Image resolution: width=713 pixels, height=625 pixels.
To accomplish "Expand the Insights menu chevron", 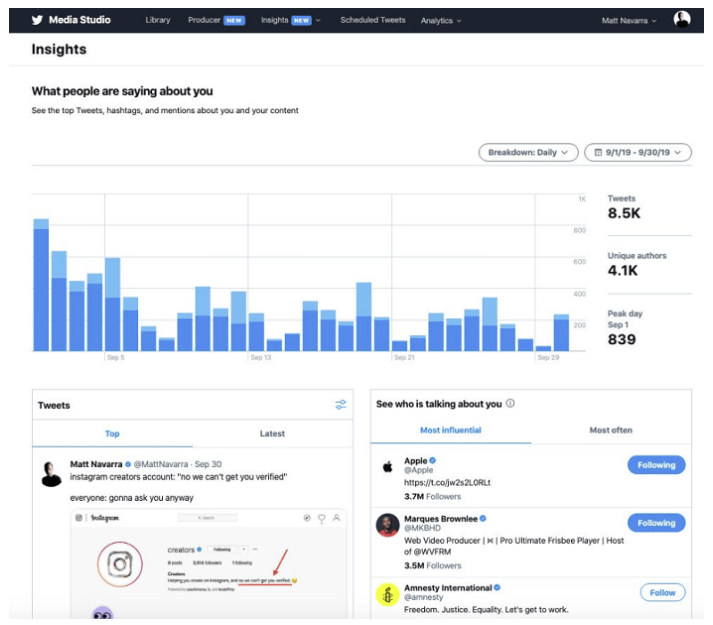I will 318,20.
